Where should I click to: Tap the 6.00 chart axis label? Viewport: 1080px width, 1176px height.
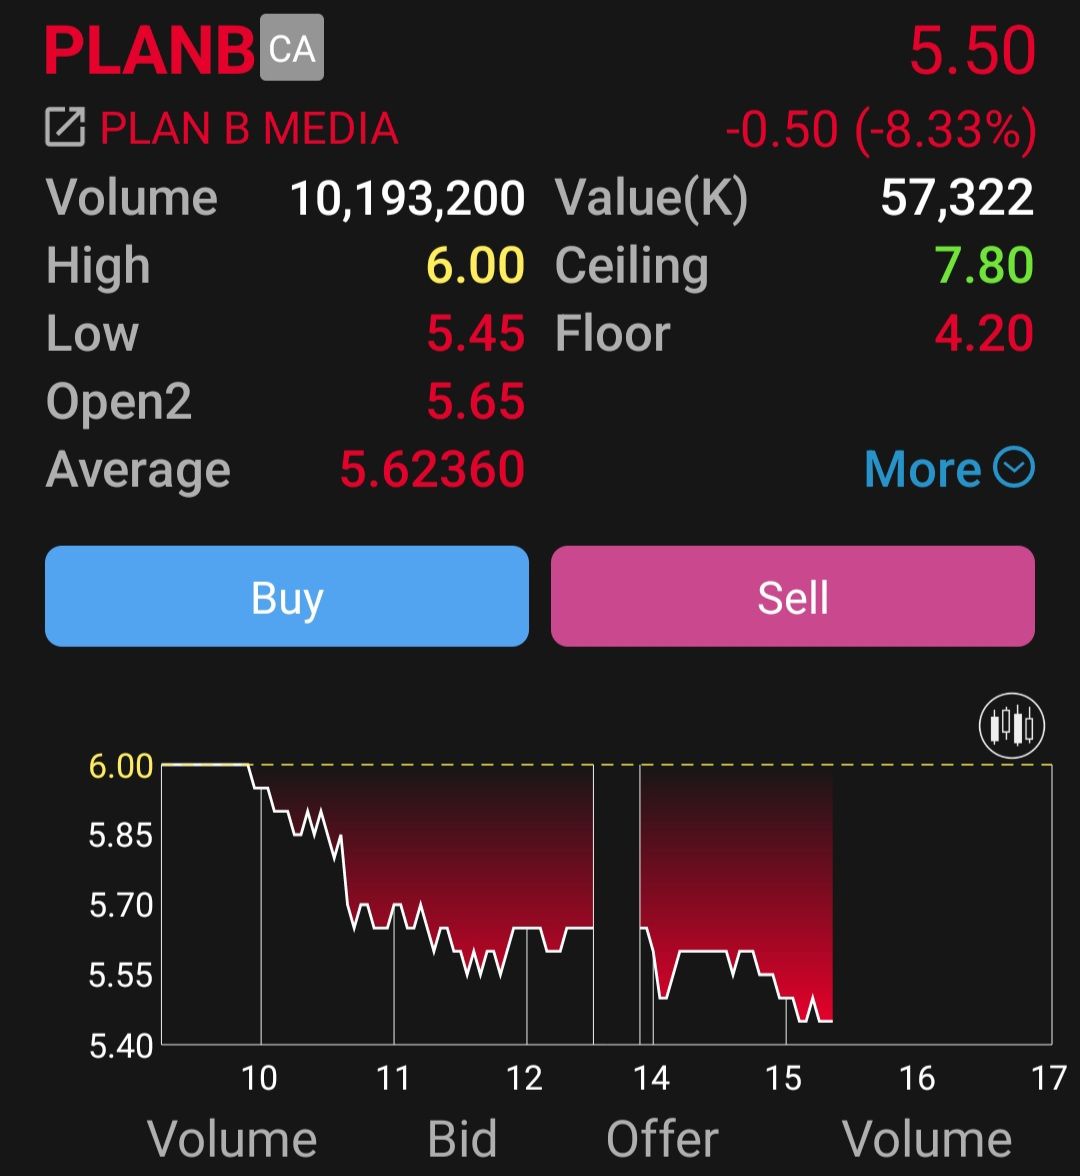(x=121, y=766)
